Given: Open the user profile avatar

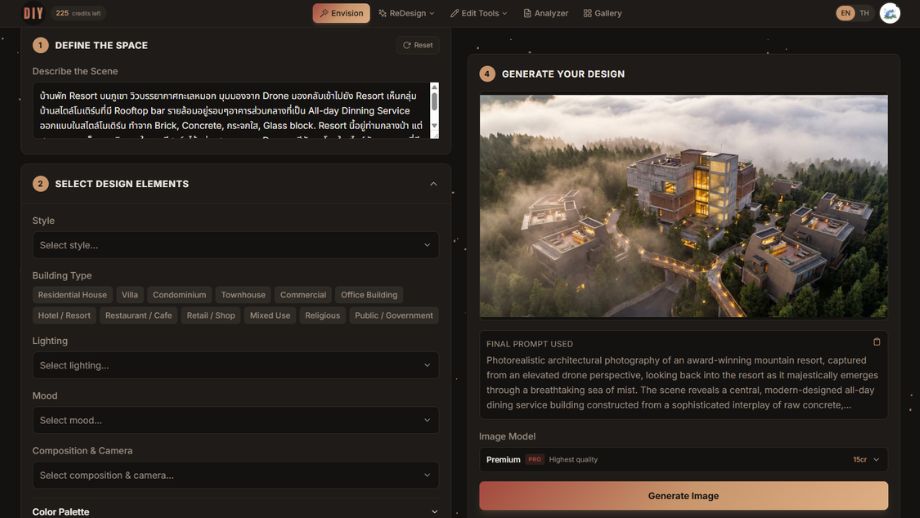Looking at the screenshot, I should [889, 13].
